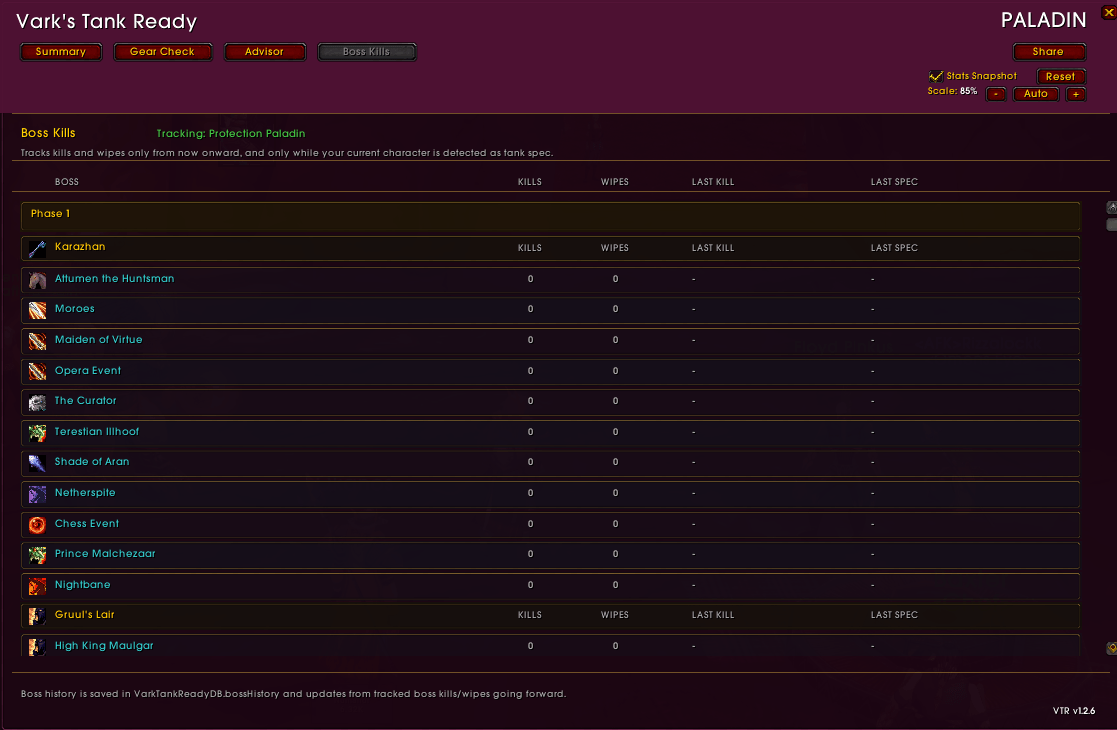Image resolution: width=1117 pixels, height=730 pixels.
Task: Select the Attumen the Huntsman name
Action: click(114, 278)
